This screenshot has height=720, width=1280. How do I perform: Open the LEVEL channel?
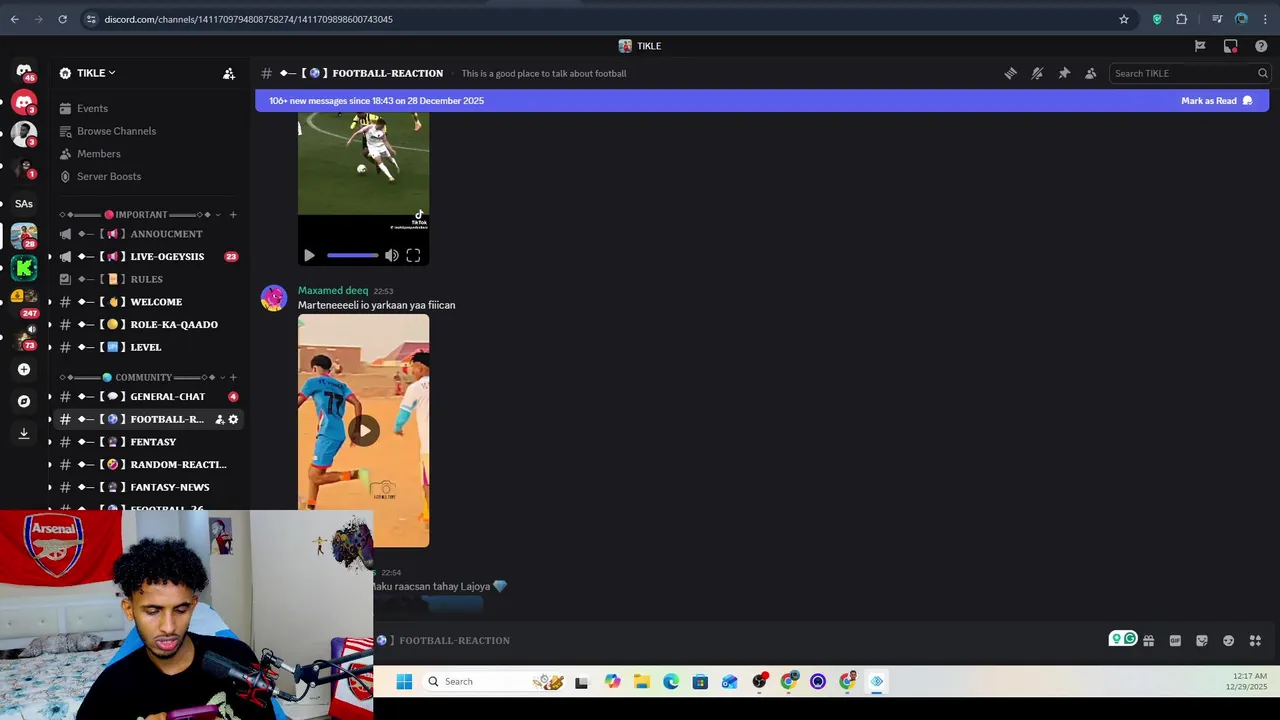pos(148,347)
